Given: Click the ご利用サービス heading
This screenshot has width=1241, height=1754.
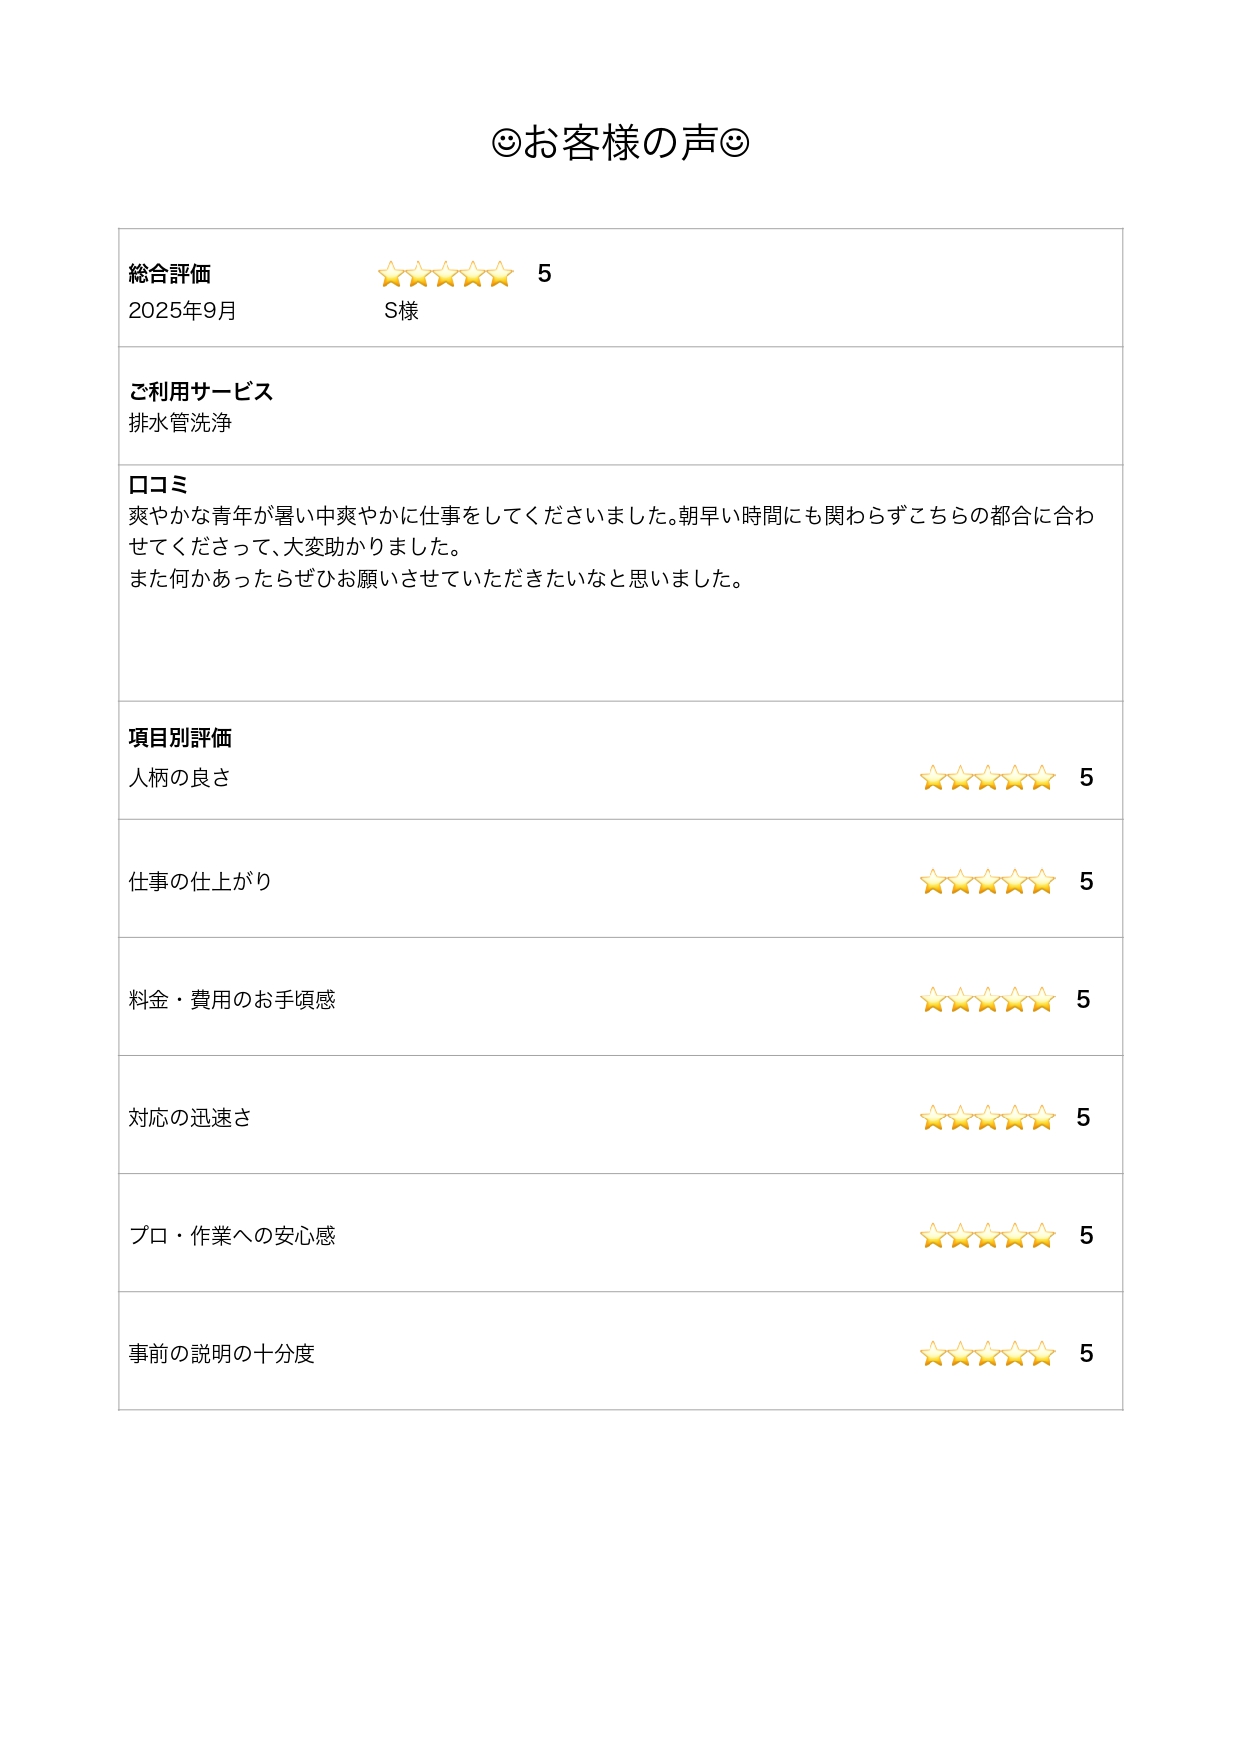Looking at the screenshot, I should coord(200,392).
